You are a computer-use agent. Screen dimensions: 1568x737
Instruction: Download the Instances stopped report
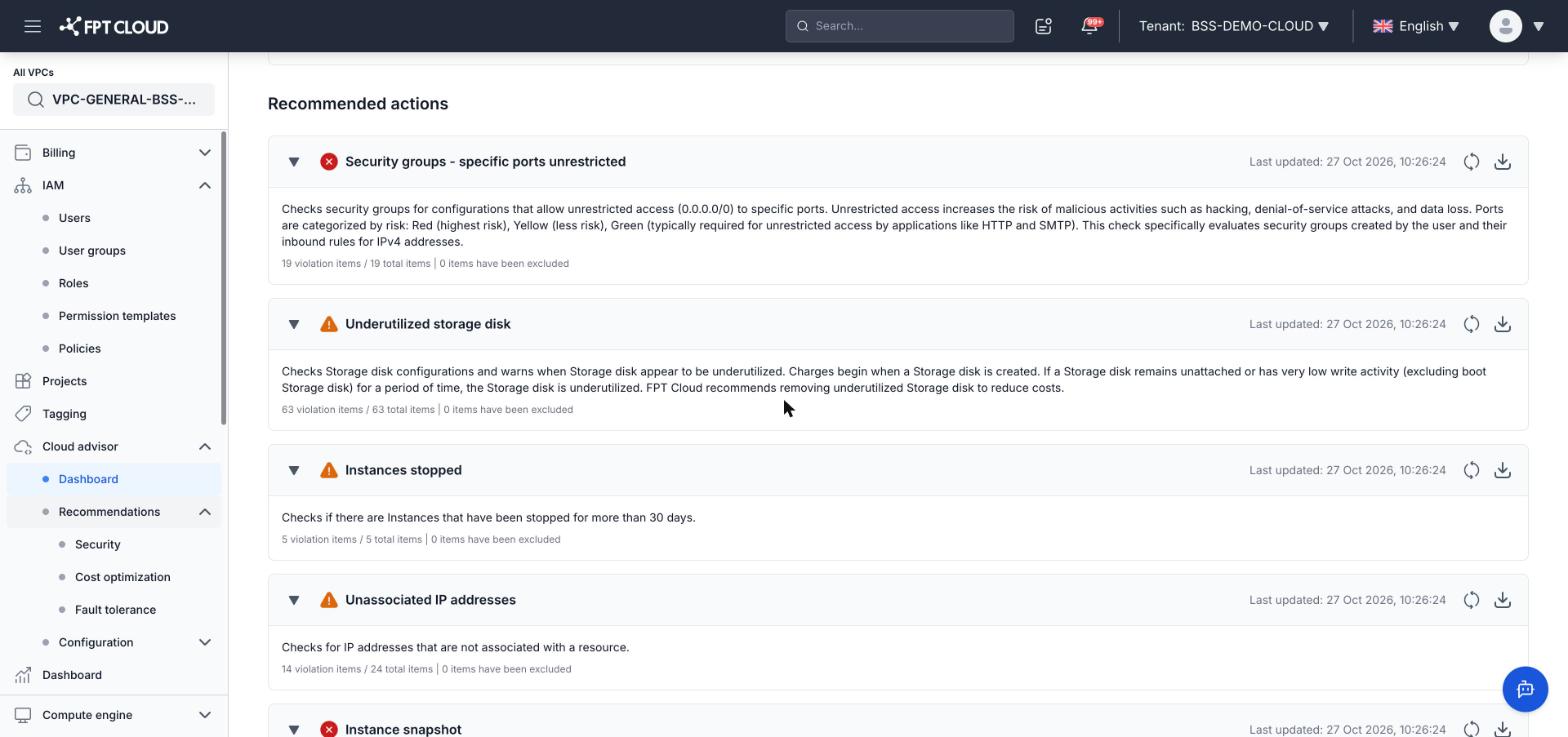click(1502, 470)
